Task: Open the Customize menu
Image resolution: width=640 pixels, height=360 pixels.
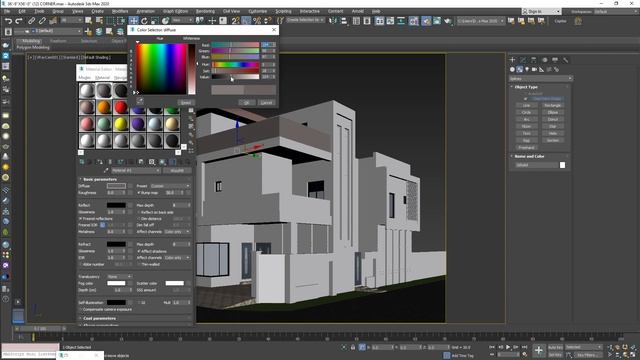Action: click(258, 11)
